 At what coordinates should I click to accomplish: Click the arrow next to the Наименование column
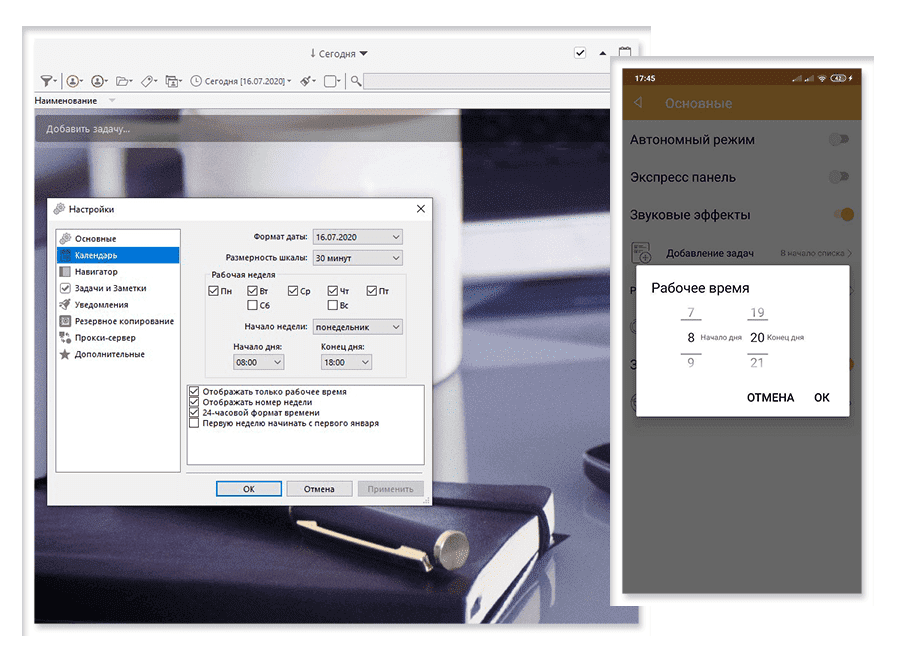pyautogui.click(x=112, y=100)
